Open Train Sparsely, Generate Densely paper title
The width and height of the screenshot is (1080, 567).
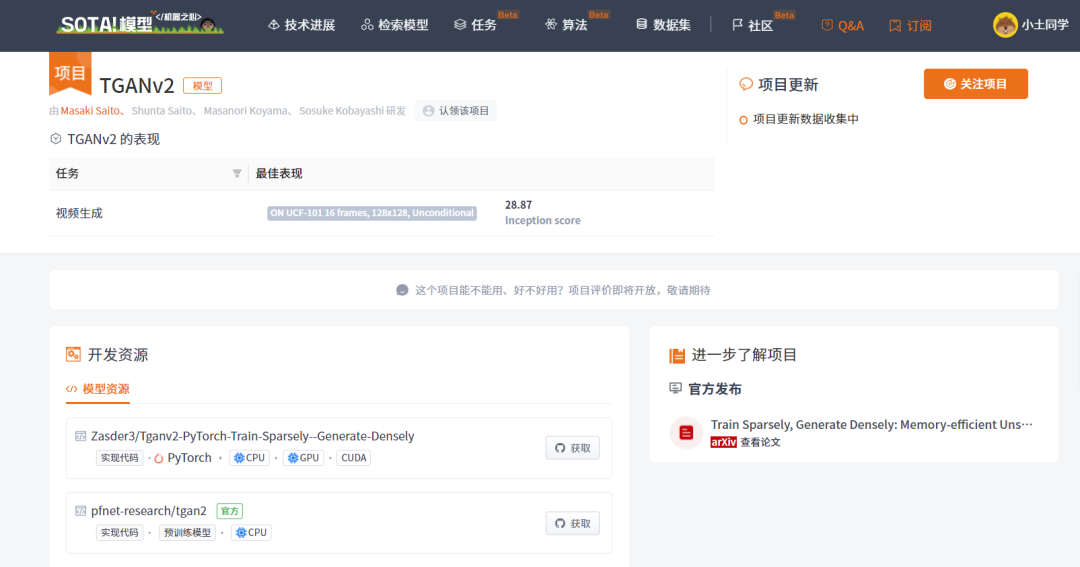871,424
